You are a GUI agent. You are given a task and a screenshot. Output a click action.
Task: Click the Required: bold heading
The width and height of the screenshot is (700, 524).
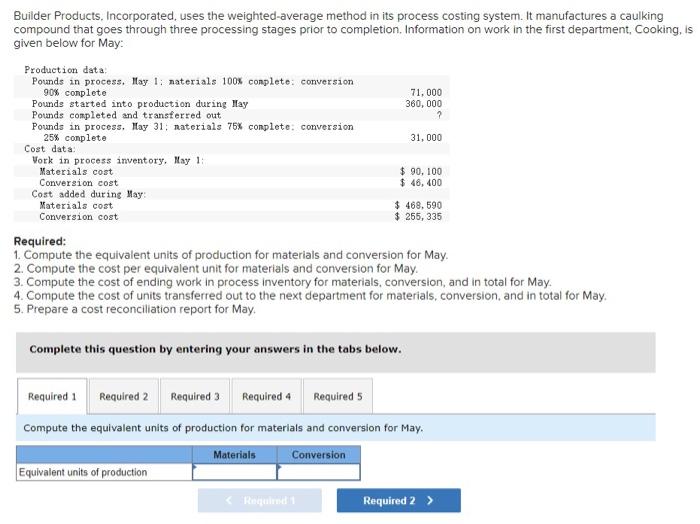(40, 241)
